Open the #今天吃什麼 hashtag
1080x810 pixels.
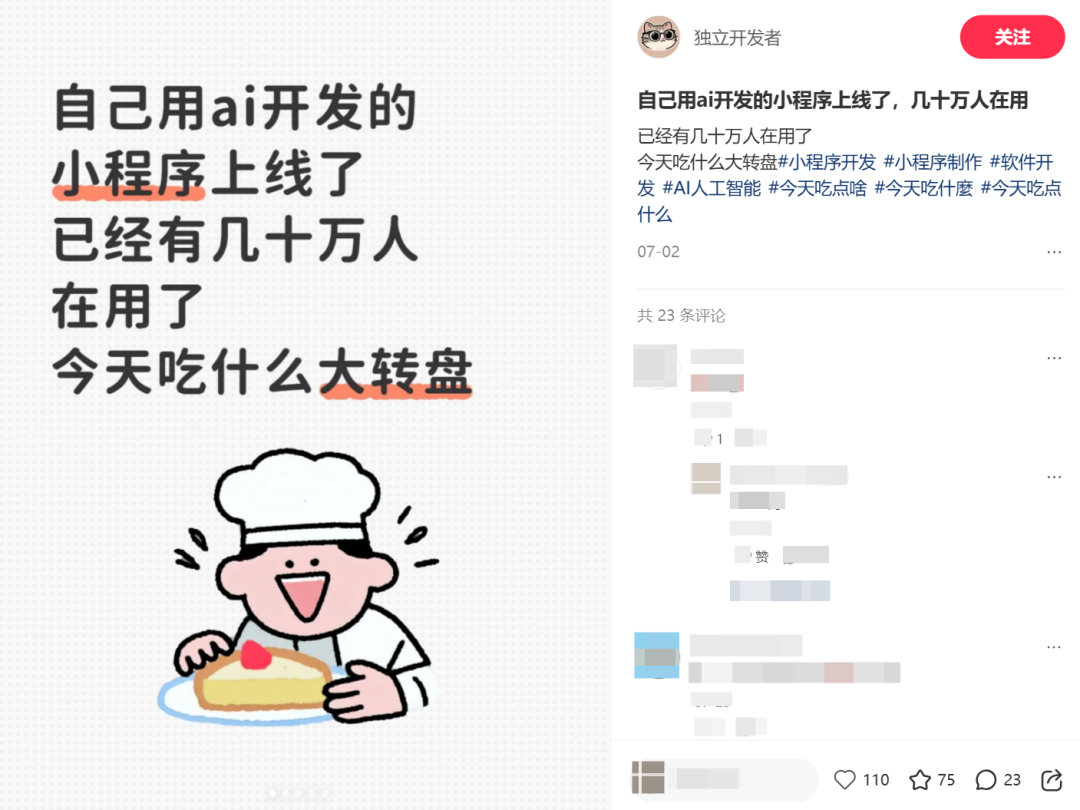point(924,189)
